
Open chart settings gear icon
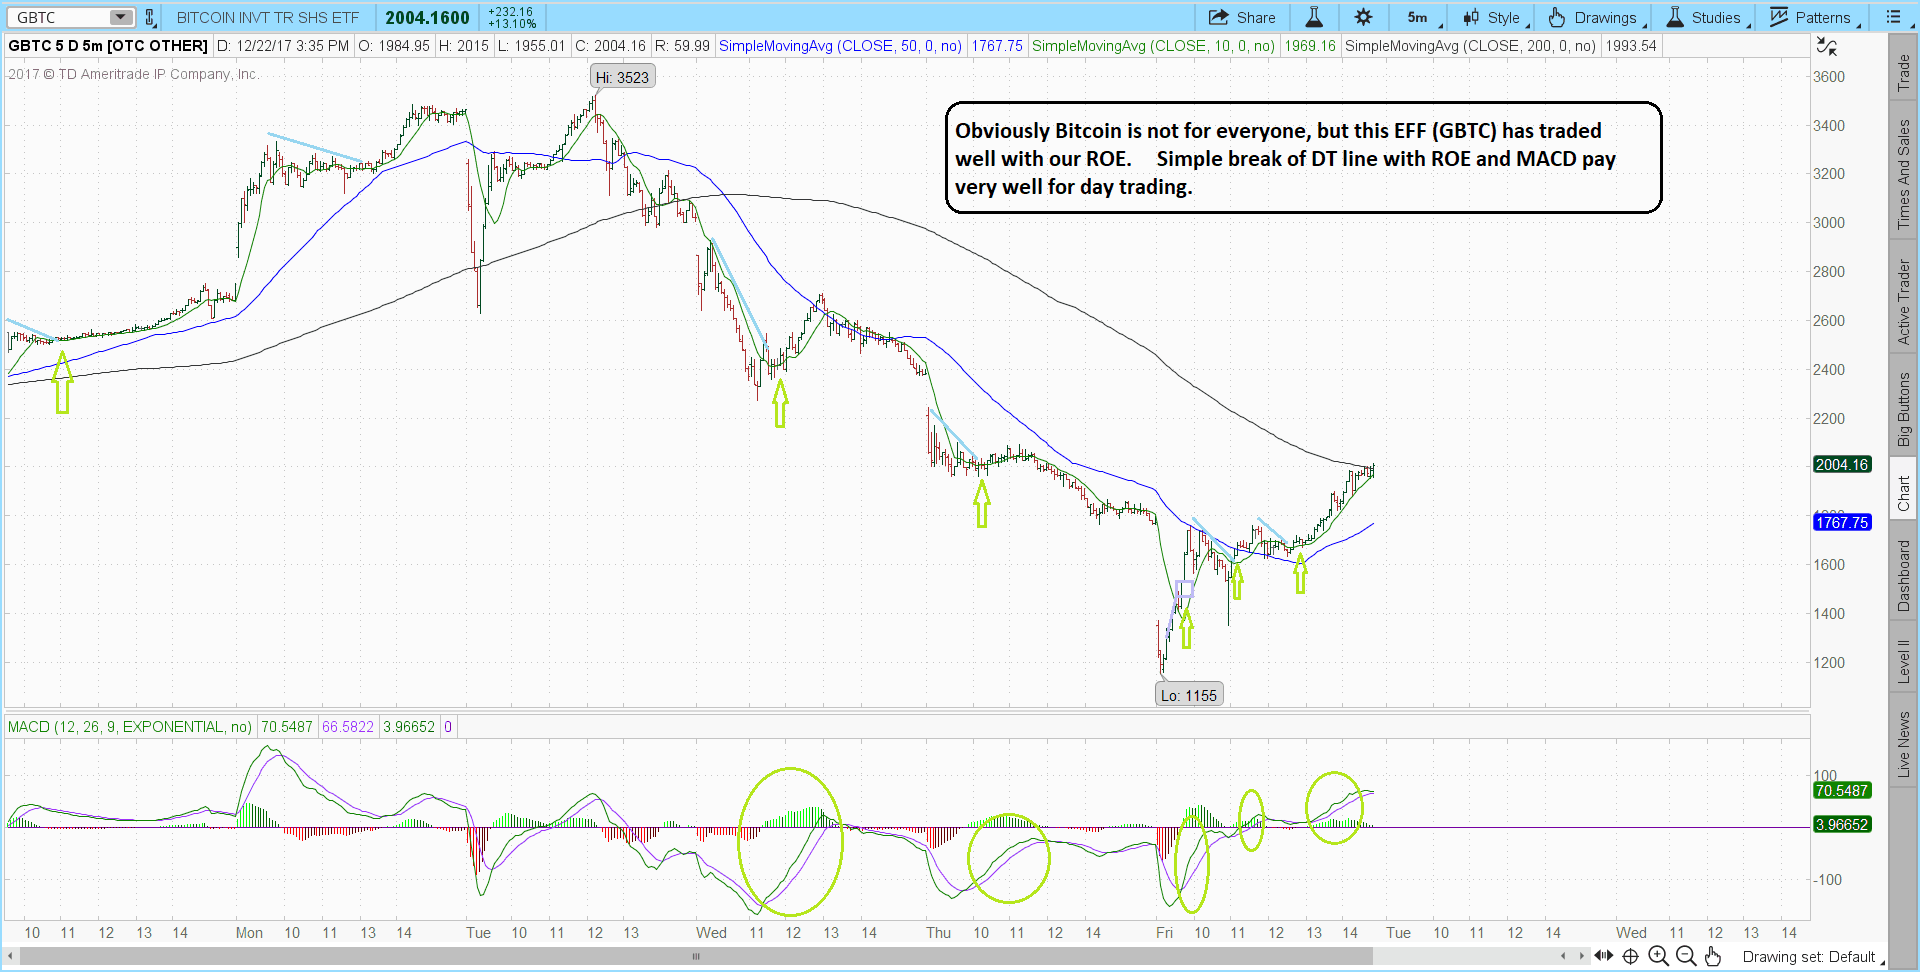click(1363, 17)
